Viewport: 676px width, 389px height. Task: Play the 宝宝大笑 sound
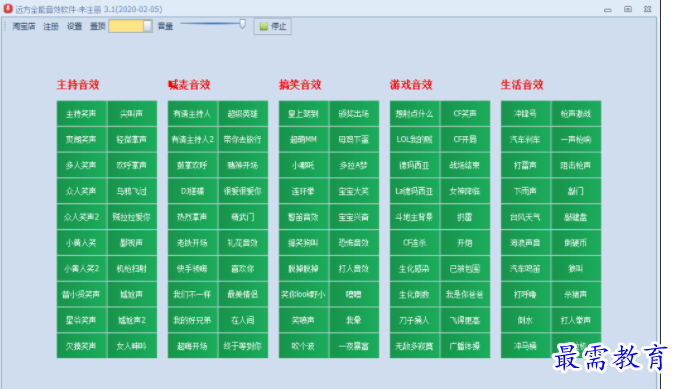[354, 191]
